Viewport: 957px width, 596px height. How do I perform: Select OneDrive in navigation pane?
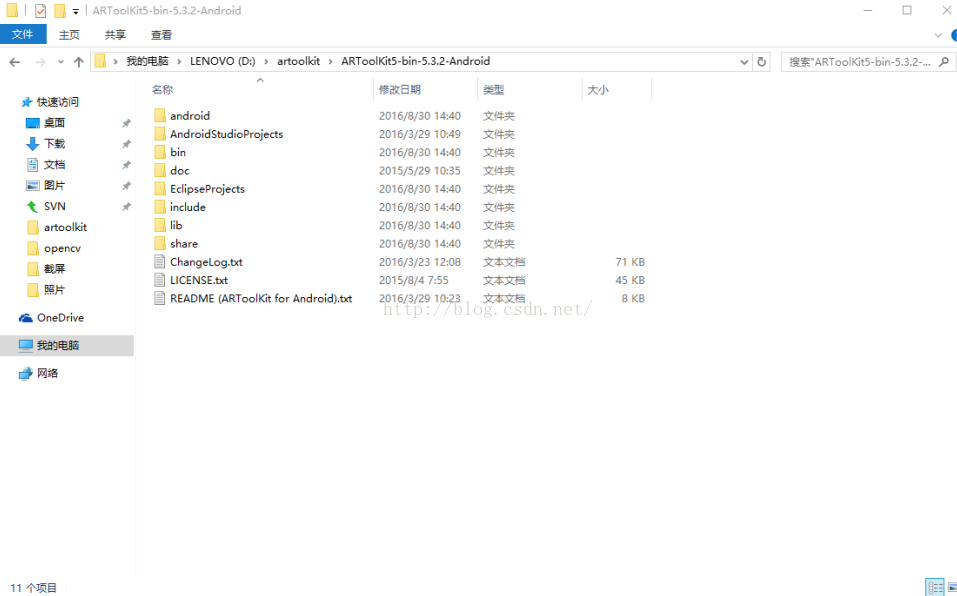point(60,317)
